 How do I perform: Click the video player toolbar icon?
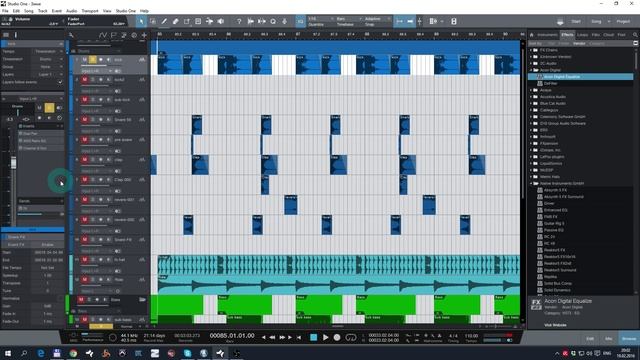pyautogui.click(x=453, y=21)
